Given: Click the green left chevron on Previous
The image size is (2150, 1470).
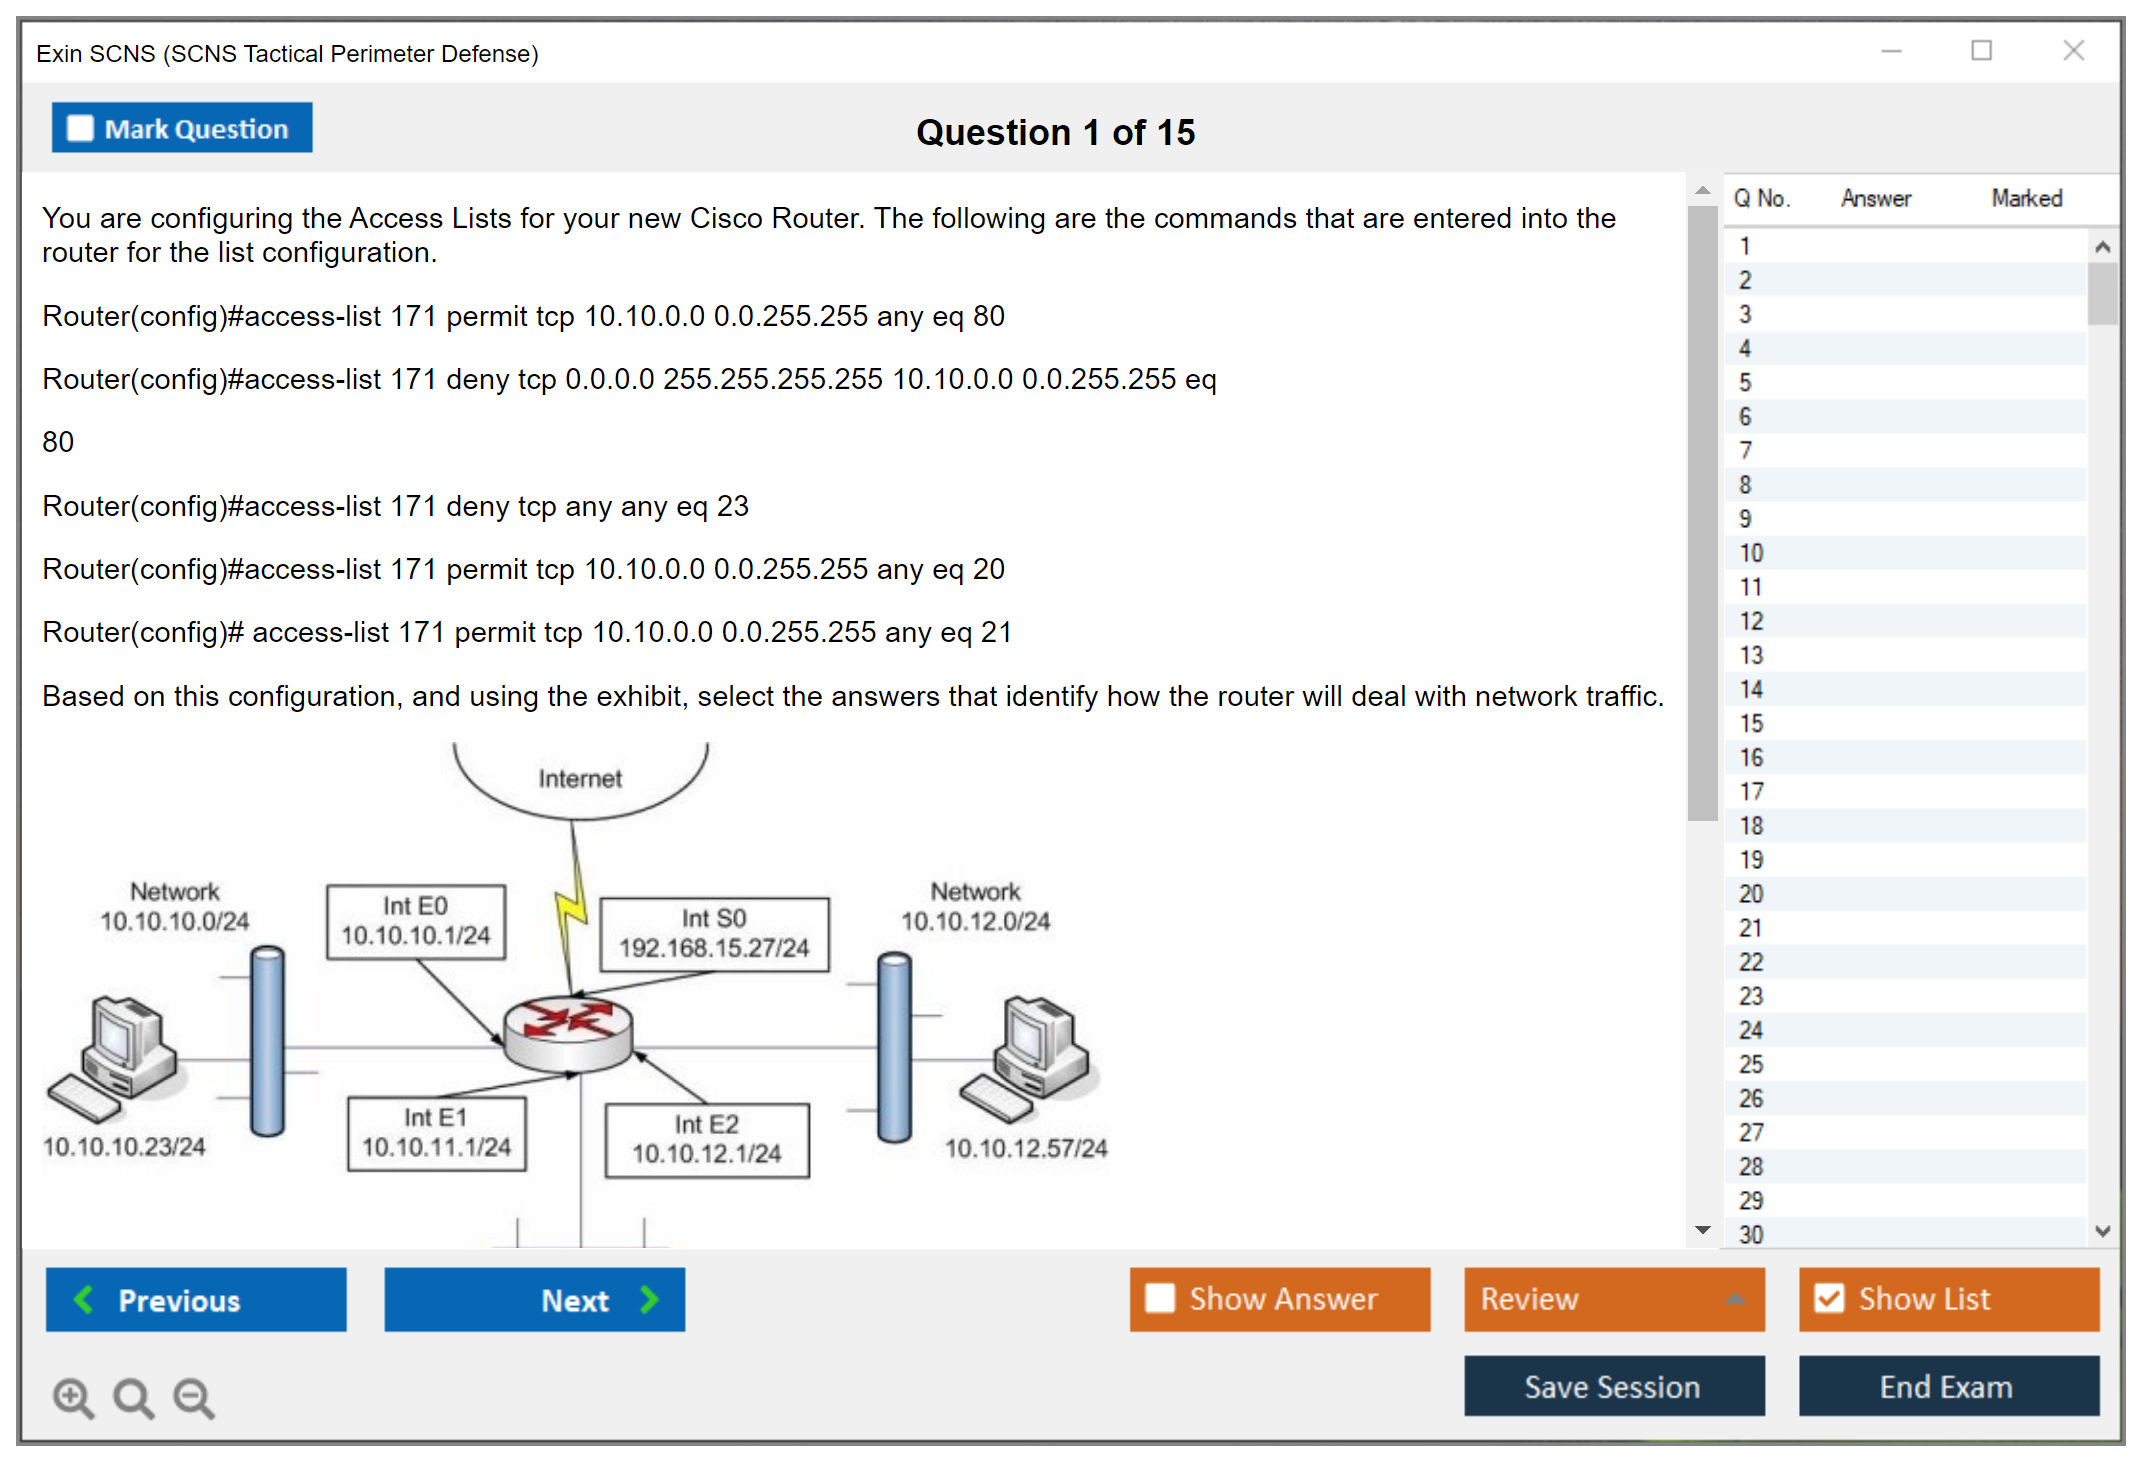Looking at the screenshot, I should tap(84, 1300).
